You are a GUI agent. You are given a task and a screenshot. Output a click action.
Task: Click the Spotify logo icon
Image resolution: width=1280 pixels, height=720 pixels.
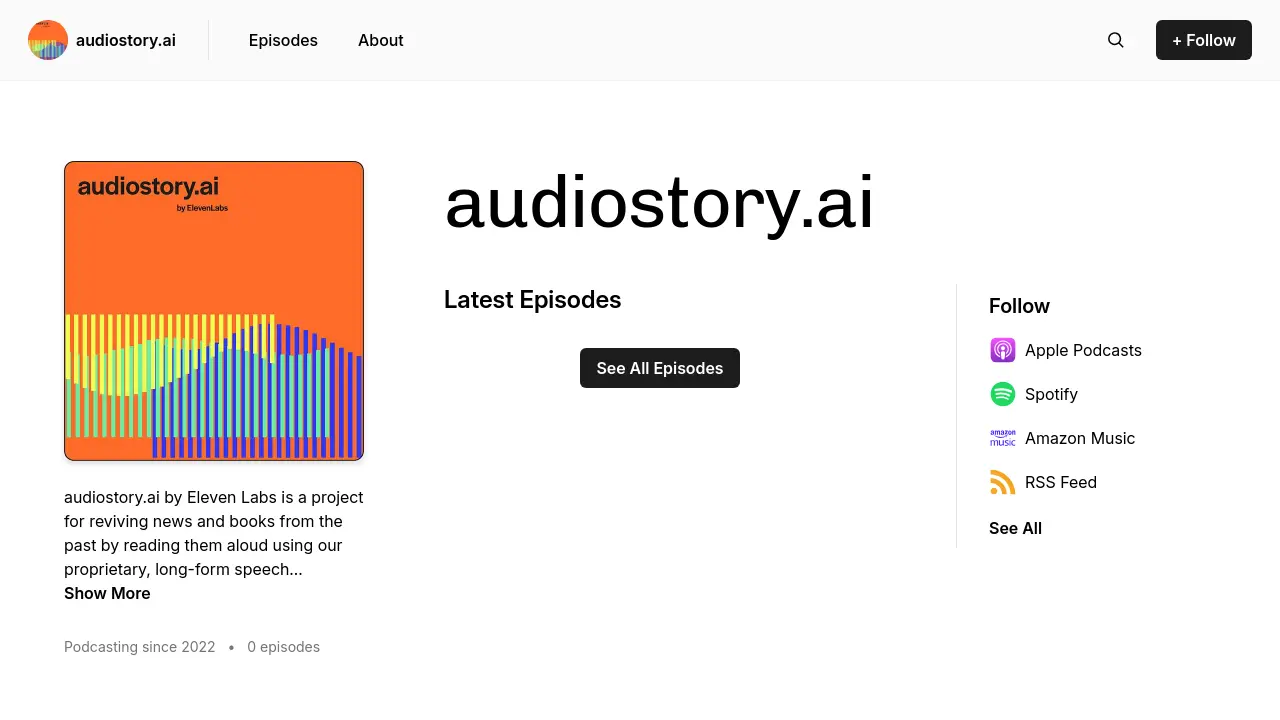pos(1003,394)
